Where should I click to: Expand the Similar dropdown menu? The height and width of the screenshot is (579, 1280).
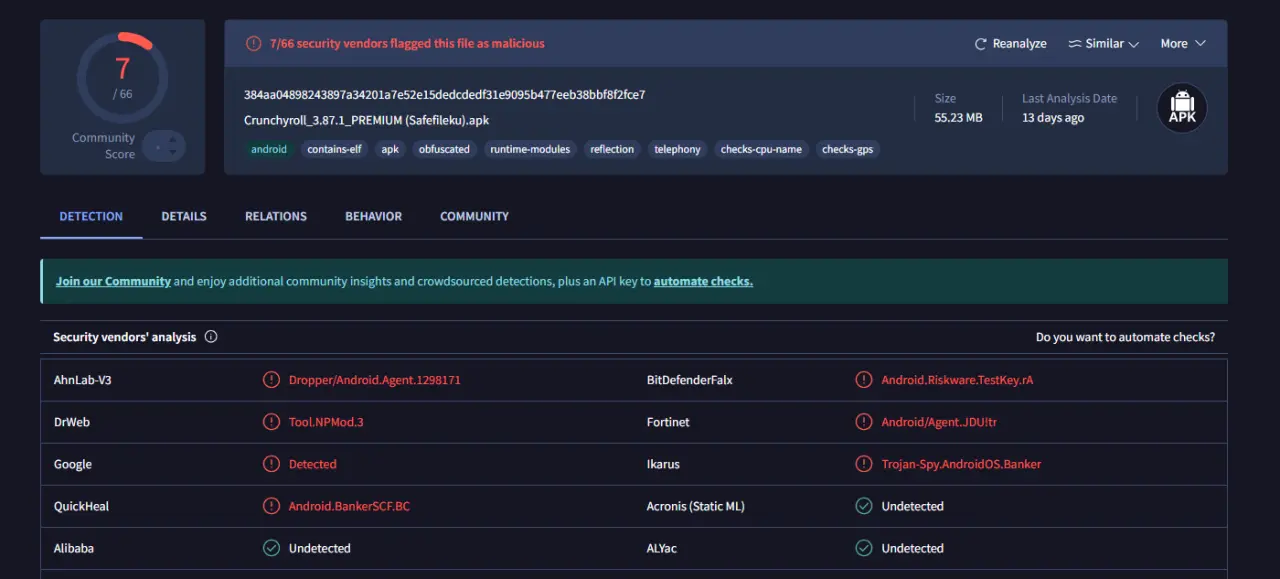(x=1104, y=44)
